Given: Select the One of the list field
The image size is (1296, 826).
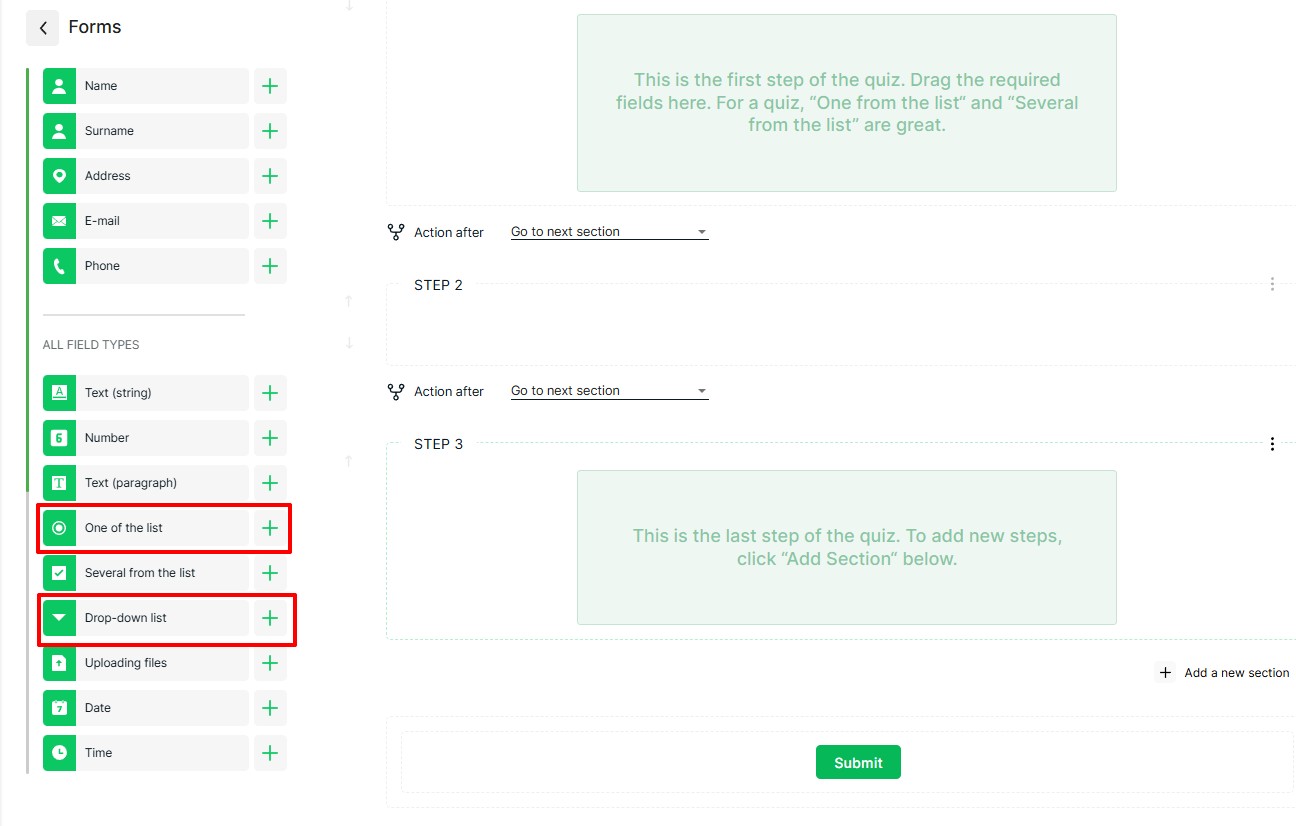Looking at the screenshot, I should click(x=145, y=528).
